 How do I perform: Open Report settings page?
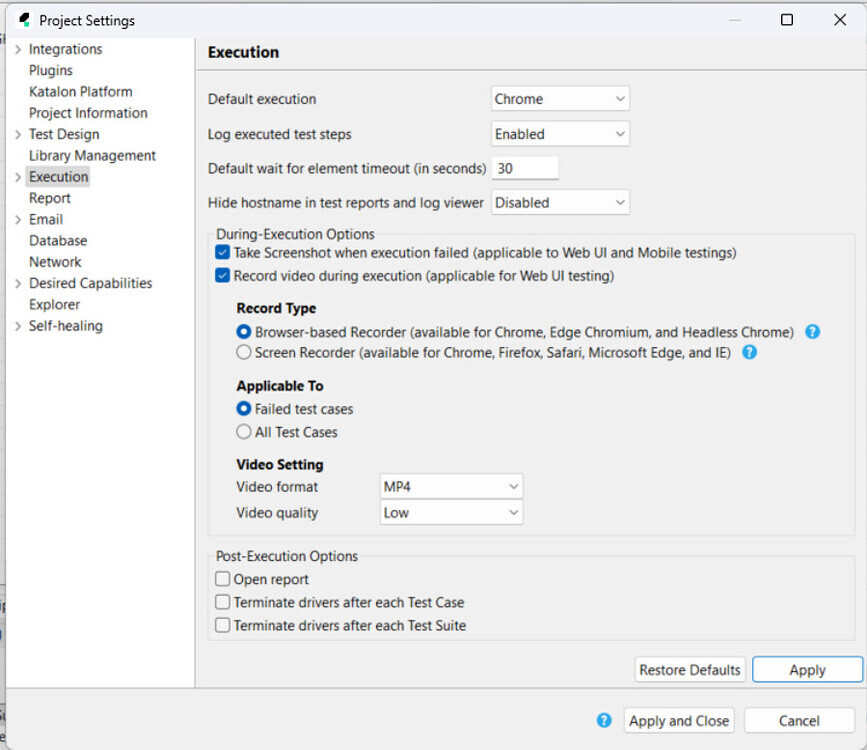click(x=50, y=198)
